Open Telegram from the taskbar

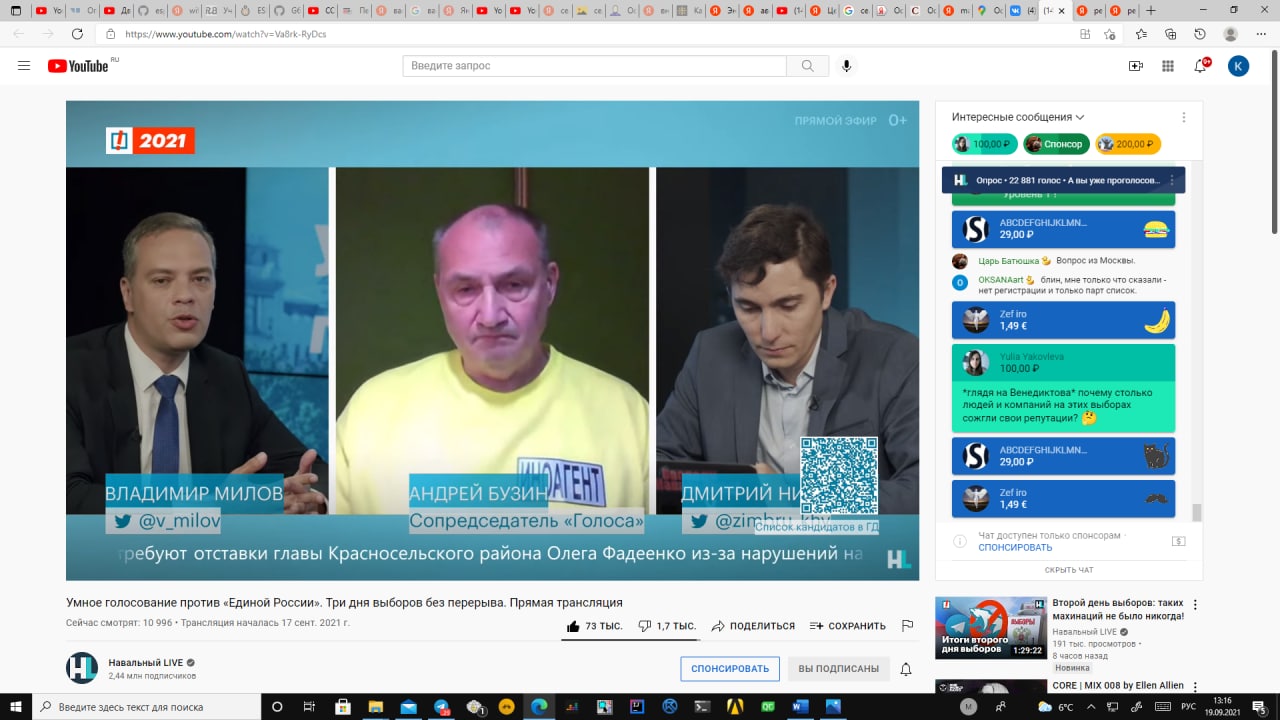tap(441, 706)
